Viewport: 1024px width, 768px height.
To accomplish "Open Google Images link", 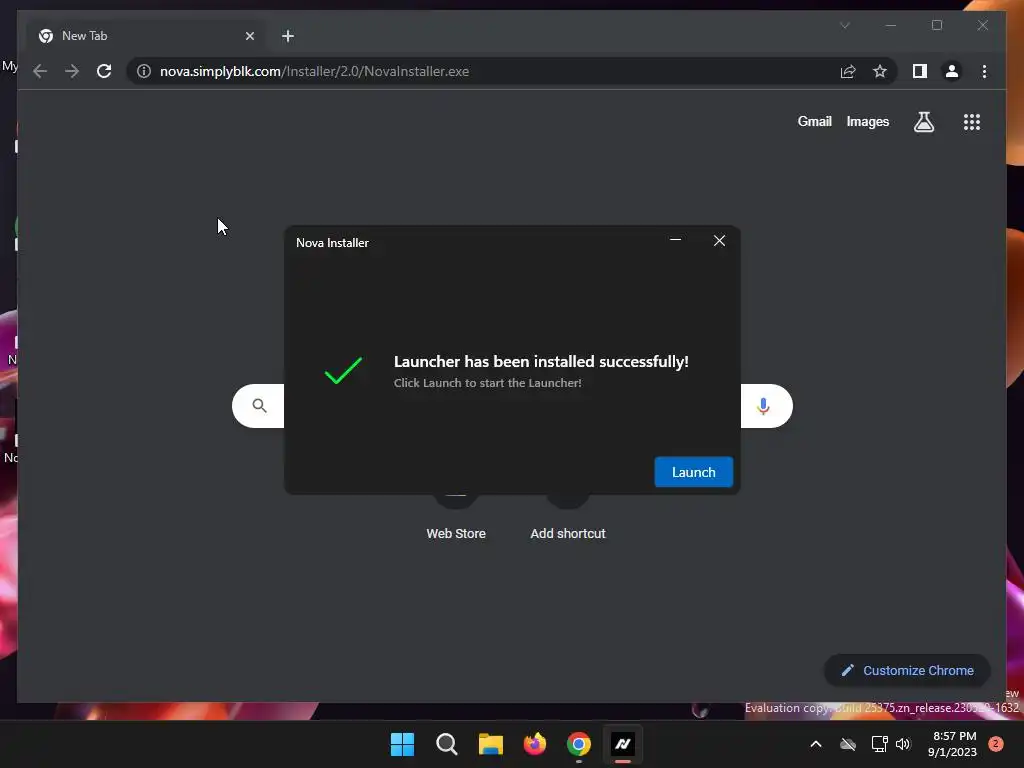I will 867,121.
